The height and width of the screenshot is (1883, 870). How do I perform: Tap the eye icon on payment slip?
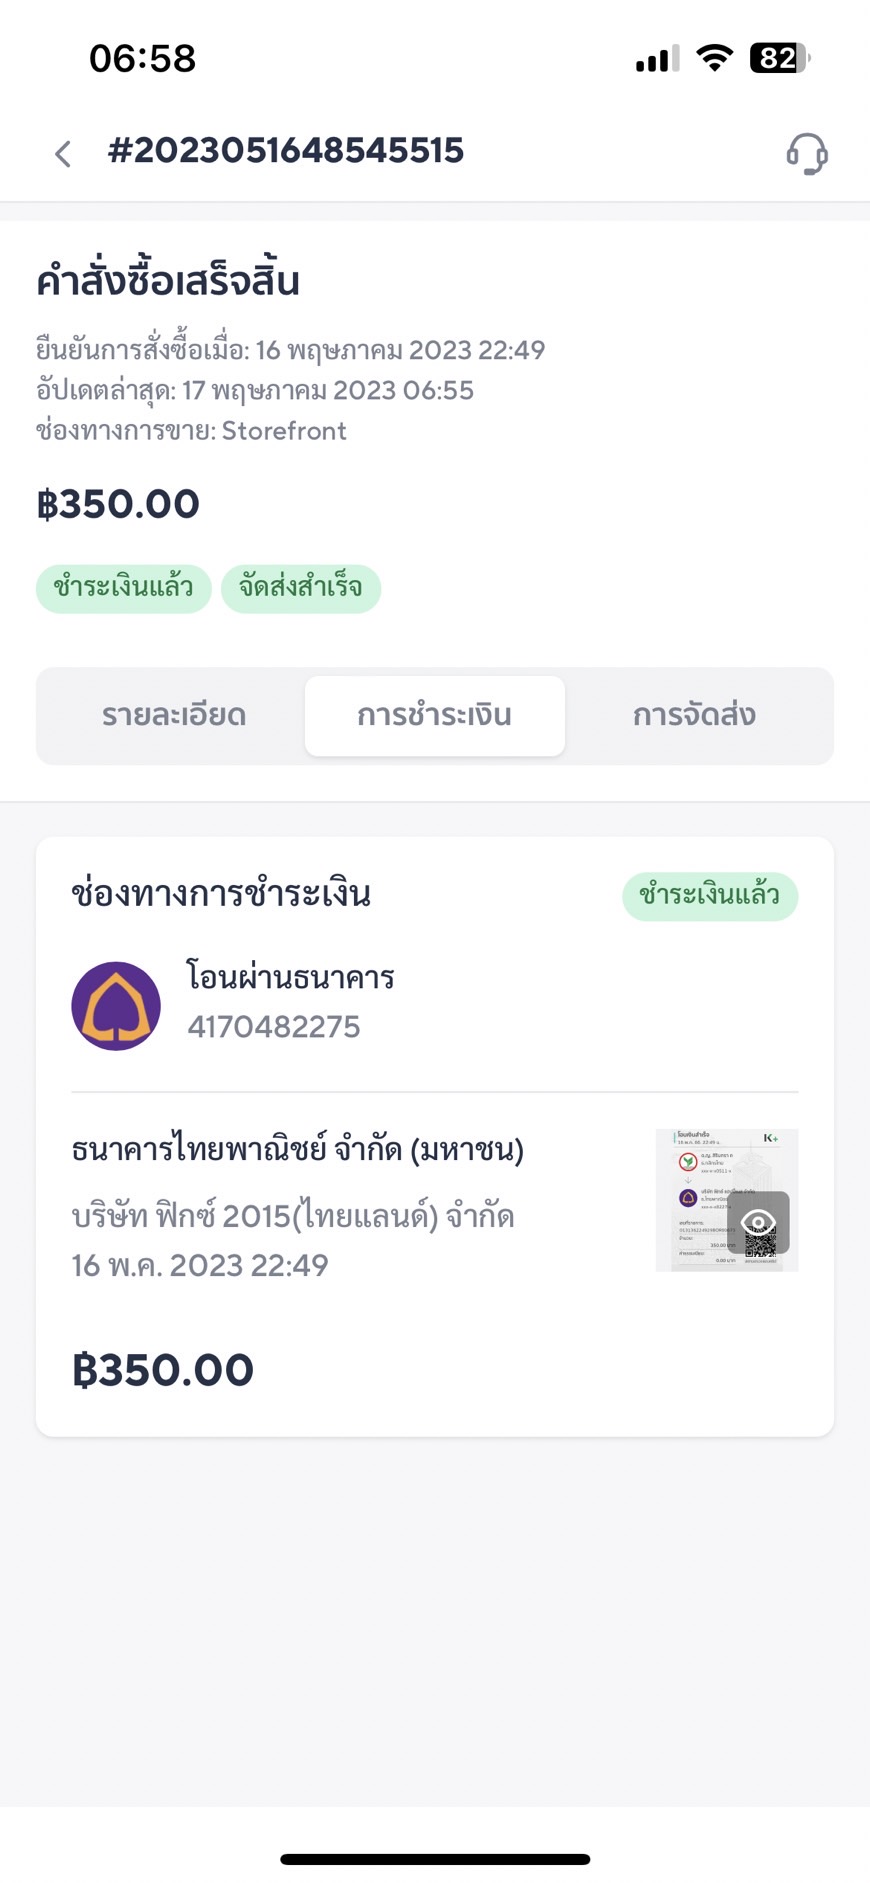click(x=759, y=1222)
